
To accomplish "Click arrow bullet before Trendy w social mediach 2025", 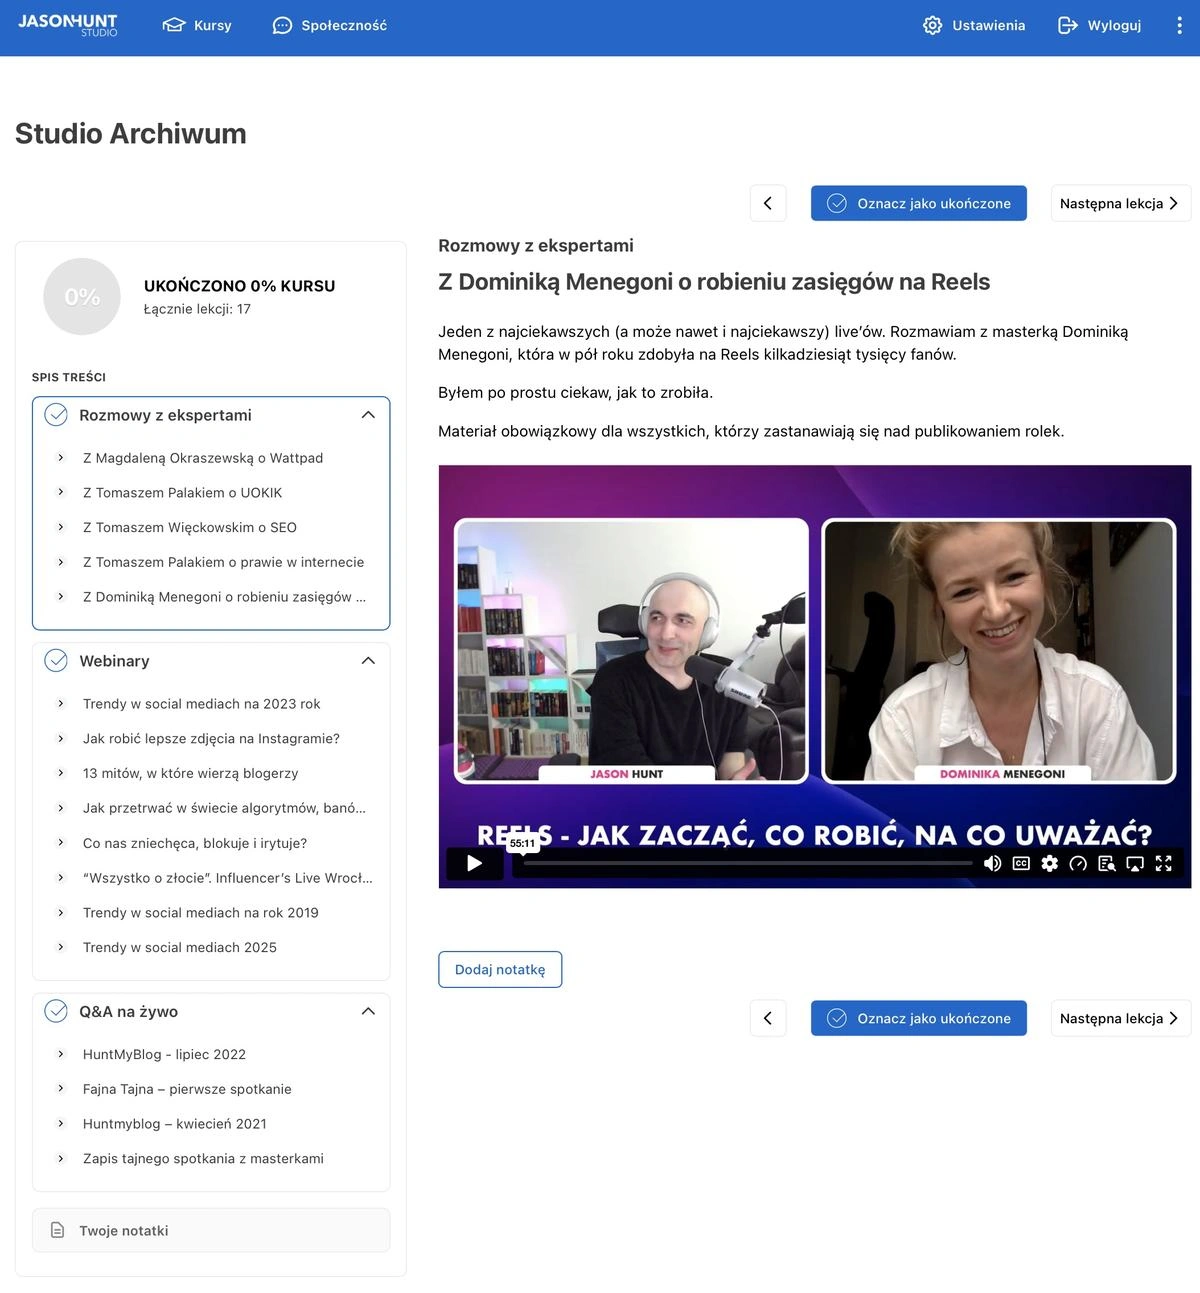I will 60,946.
